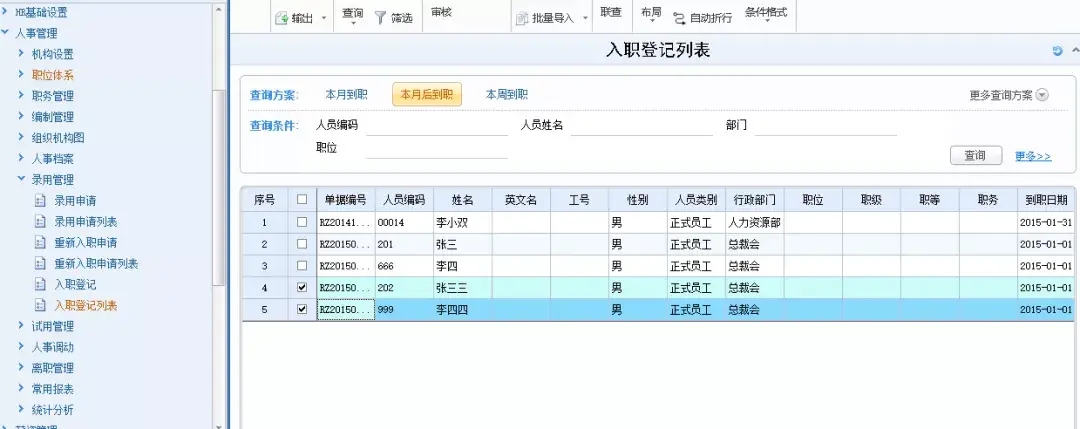
Task: Expand the 机构设置 tree node
Action: click(22, 54)
